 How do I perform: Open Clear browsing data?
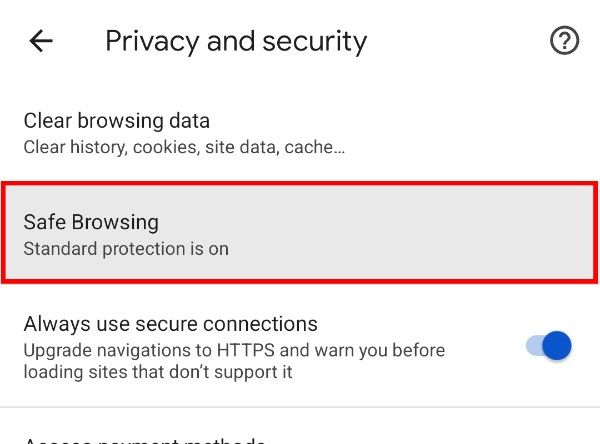(300, 133)
